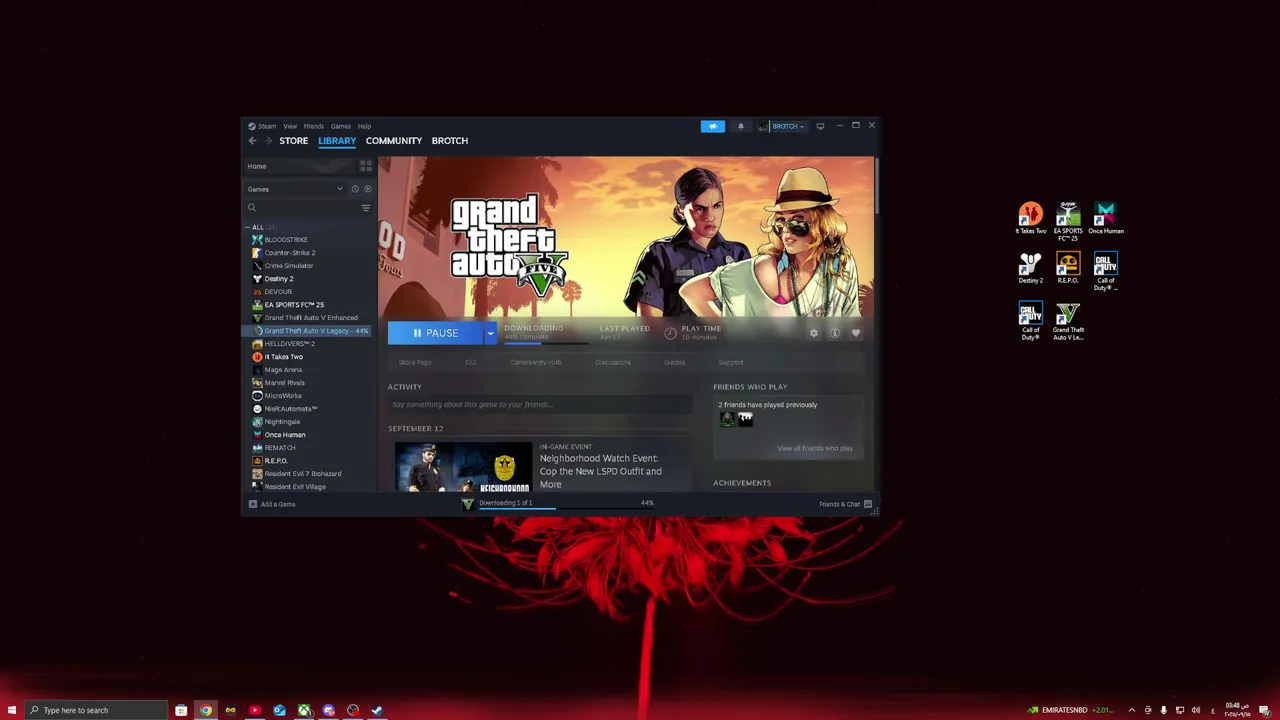Go forward with the right arrow
This screenshot has height=720, width=1280.
[267, 141]
